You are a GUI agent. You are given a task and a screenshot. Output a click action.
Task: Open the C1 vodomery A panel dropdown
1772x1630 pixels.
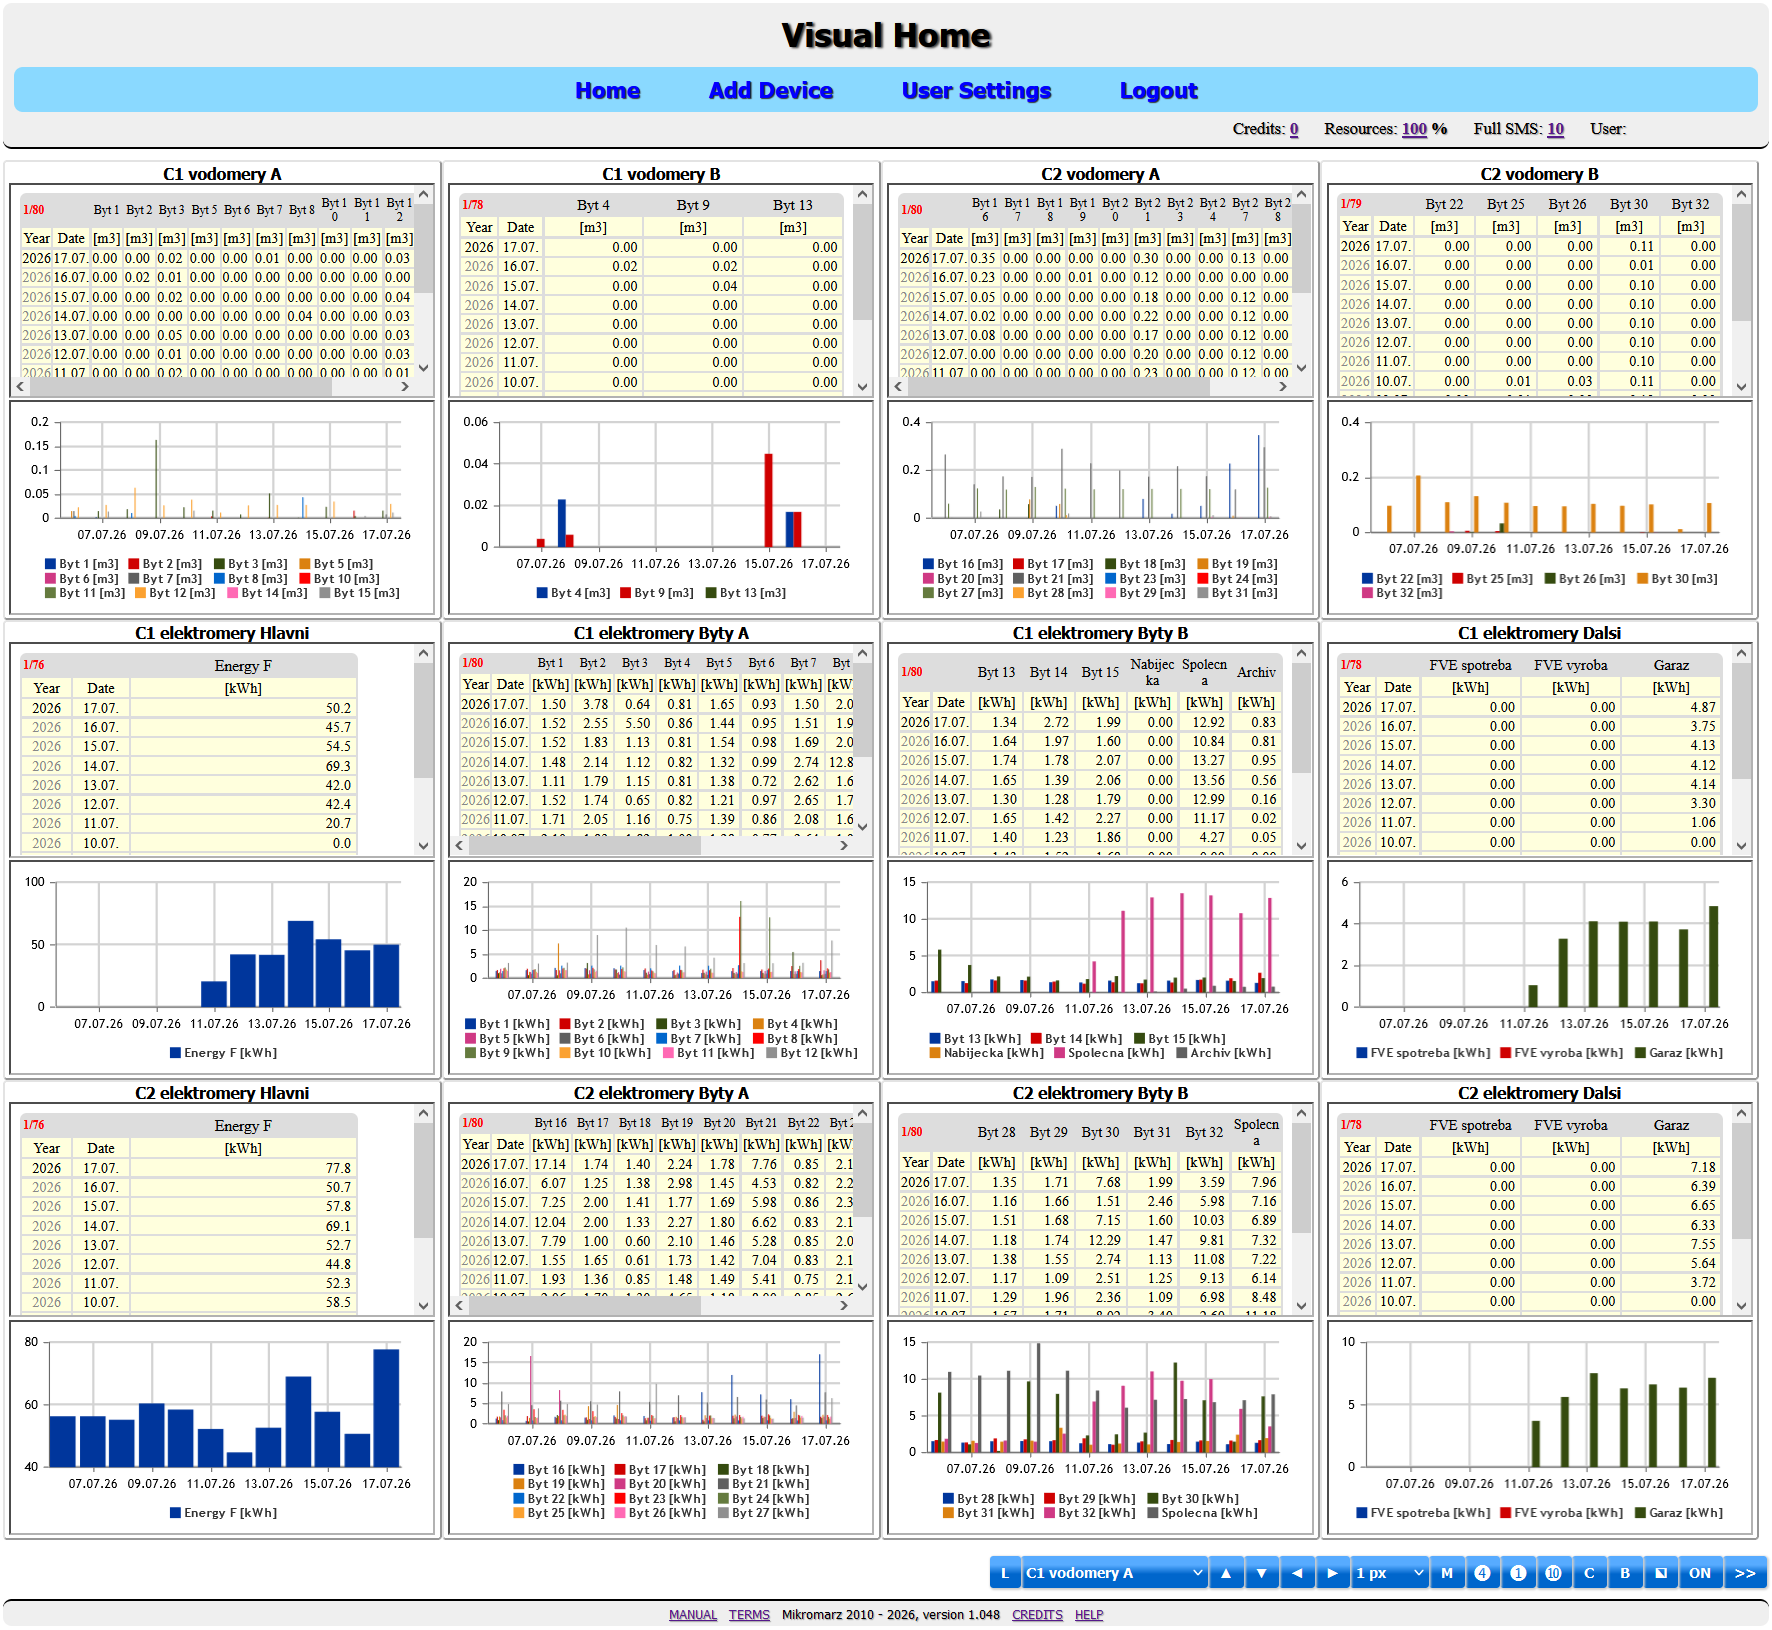[x=1115, y=1573]
